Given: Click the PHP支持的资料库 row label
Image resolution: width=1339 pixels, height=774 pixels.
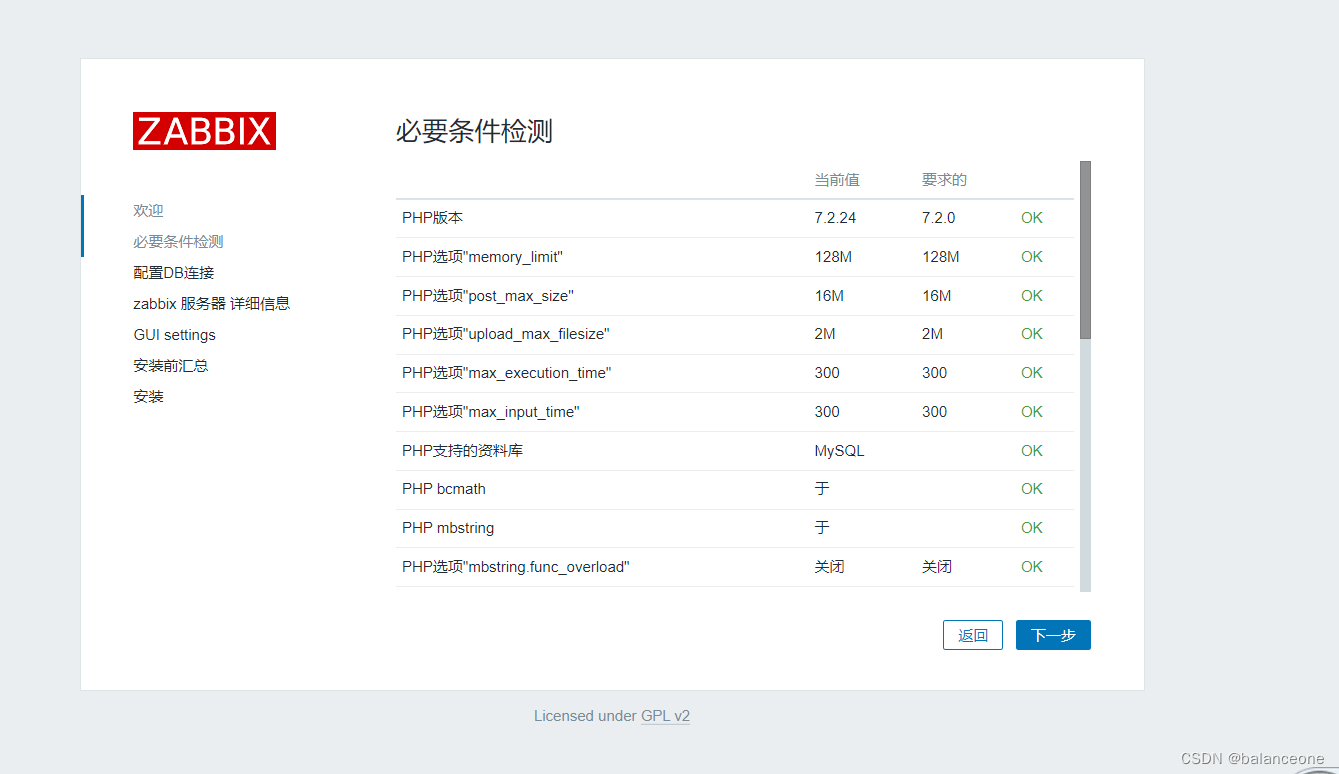Looking at the screenshot, I should (x=463, y=451).
